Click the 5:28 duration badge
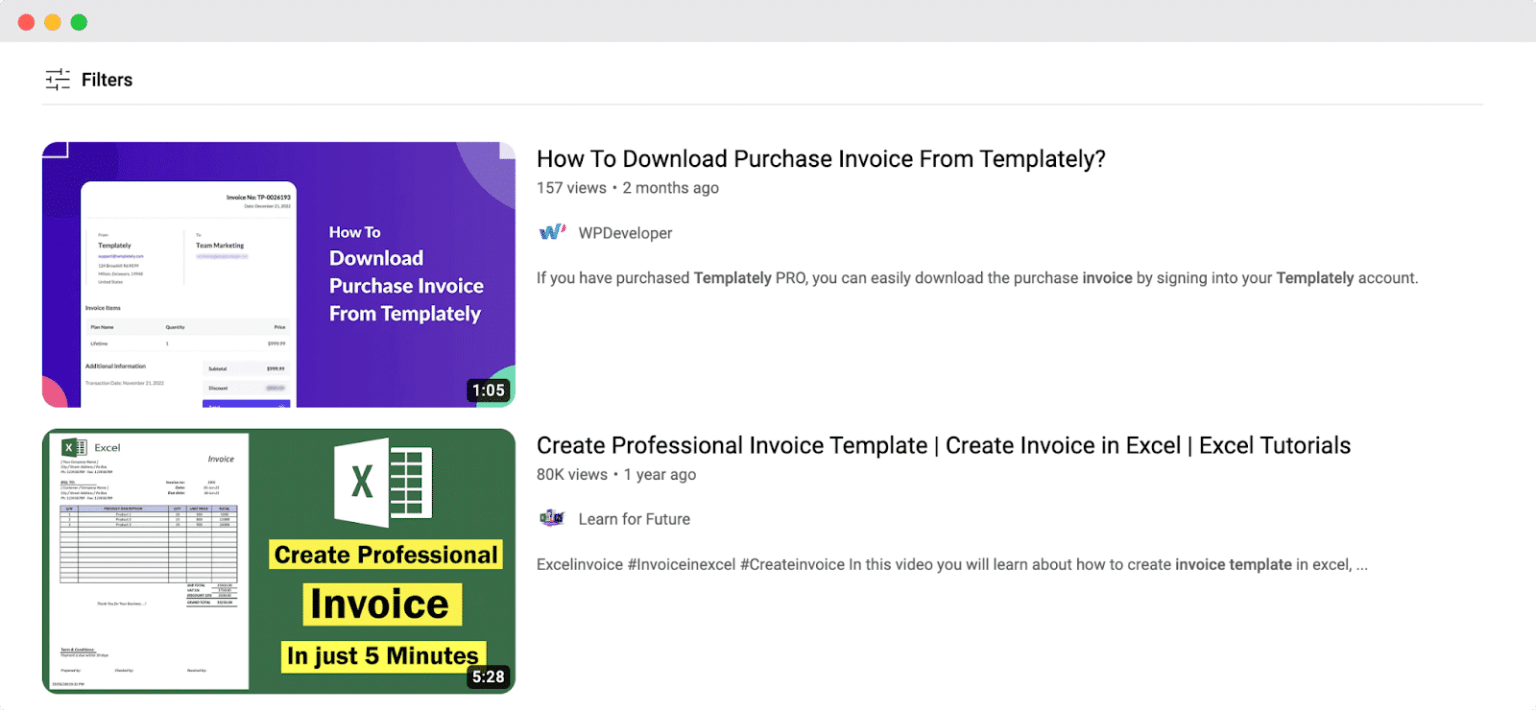The image size is (1536, 710). [489, 677]
